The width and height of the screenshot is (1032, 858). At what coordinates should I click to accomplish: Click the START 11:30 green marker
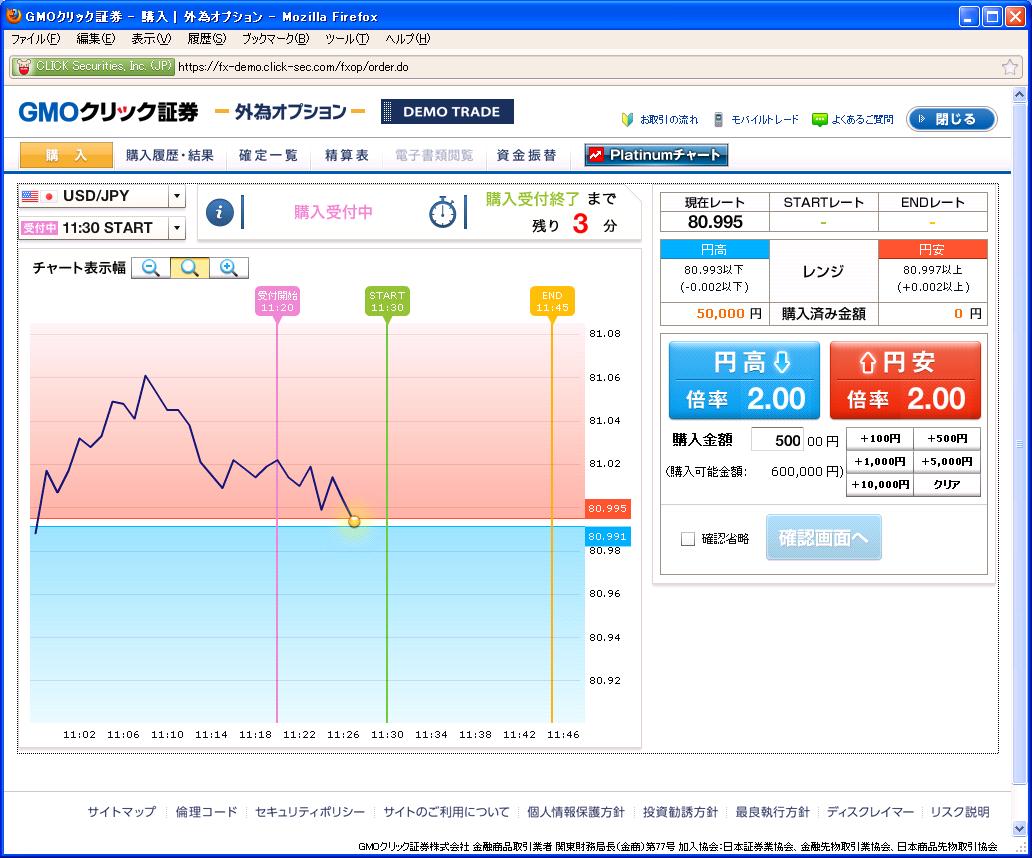387,301
